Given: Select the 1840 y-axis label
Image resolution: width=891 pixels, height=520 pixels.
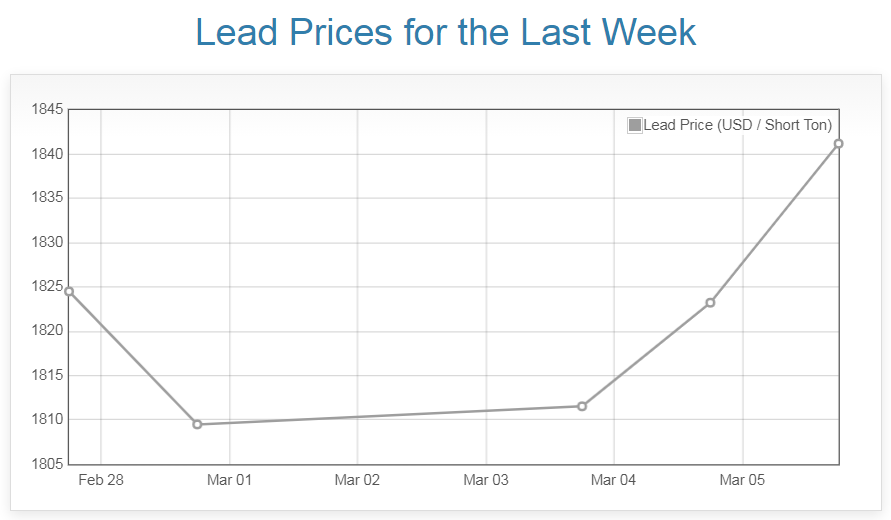Looking at the screenshot, I should pyautogui.click(x=47, y=154).
